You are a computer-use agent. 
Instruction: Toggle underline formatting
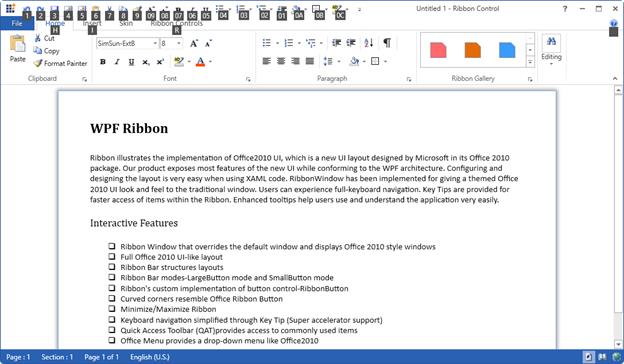pyautogui.click(x=131, y=62)
